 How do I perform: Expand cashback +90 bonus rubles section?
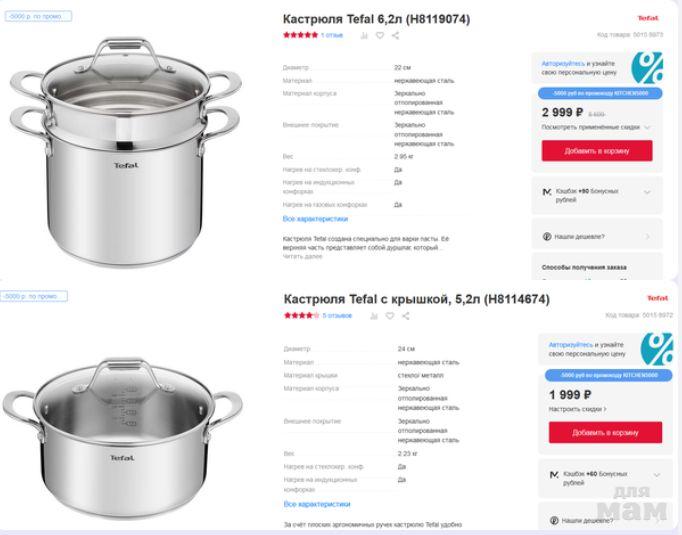tap(647, 191)
